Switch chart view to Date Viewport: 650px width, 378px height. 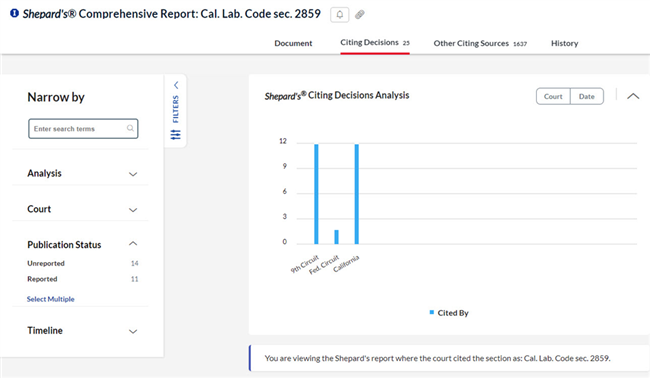(587, 96)
